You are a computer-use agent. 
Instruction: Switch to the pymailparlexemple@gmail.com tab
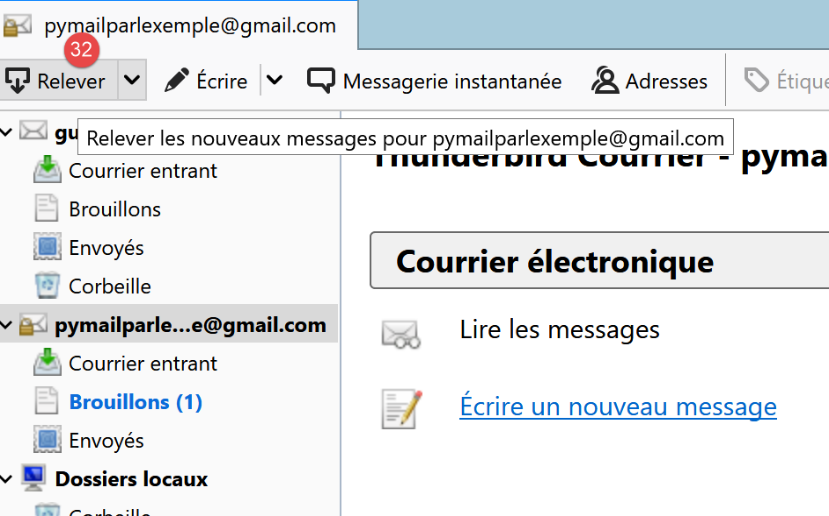(178, 26)
